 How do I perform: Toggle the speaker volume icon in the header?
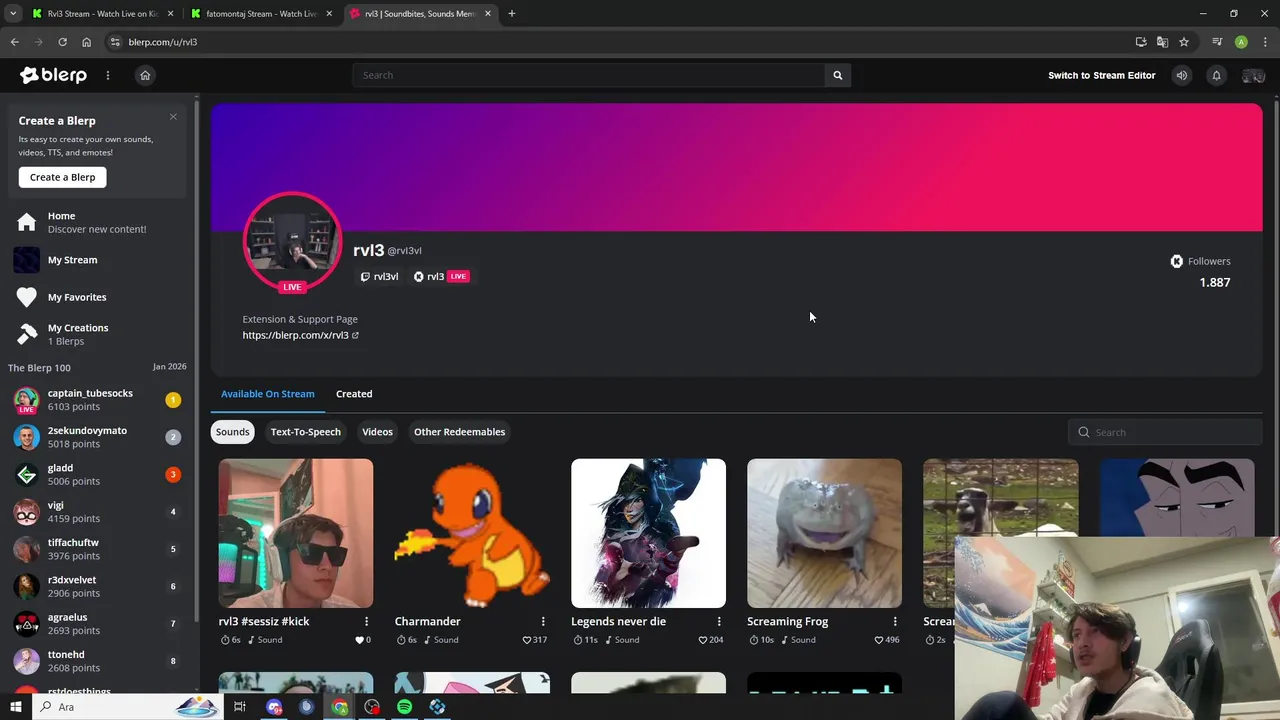(1182, 75)
